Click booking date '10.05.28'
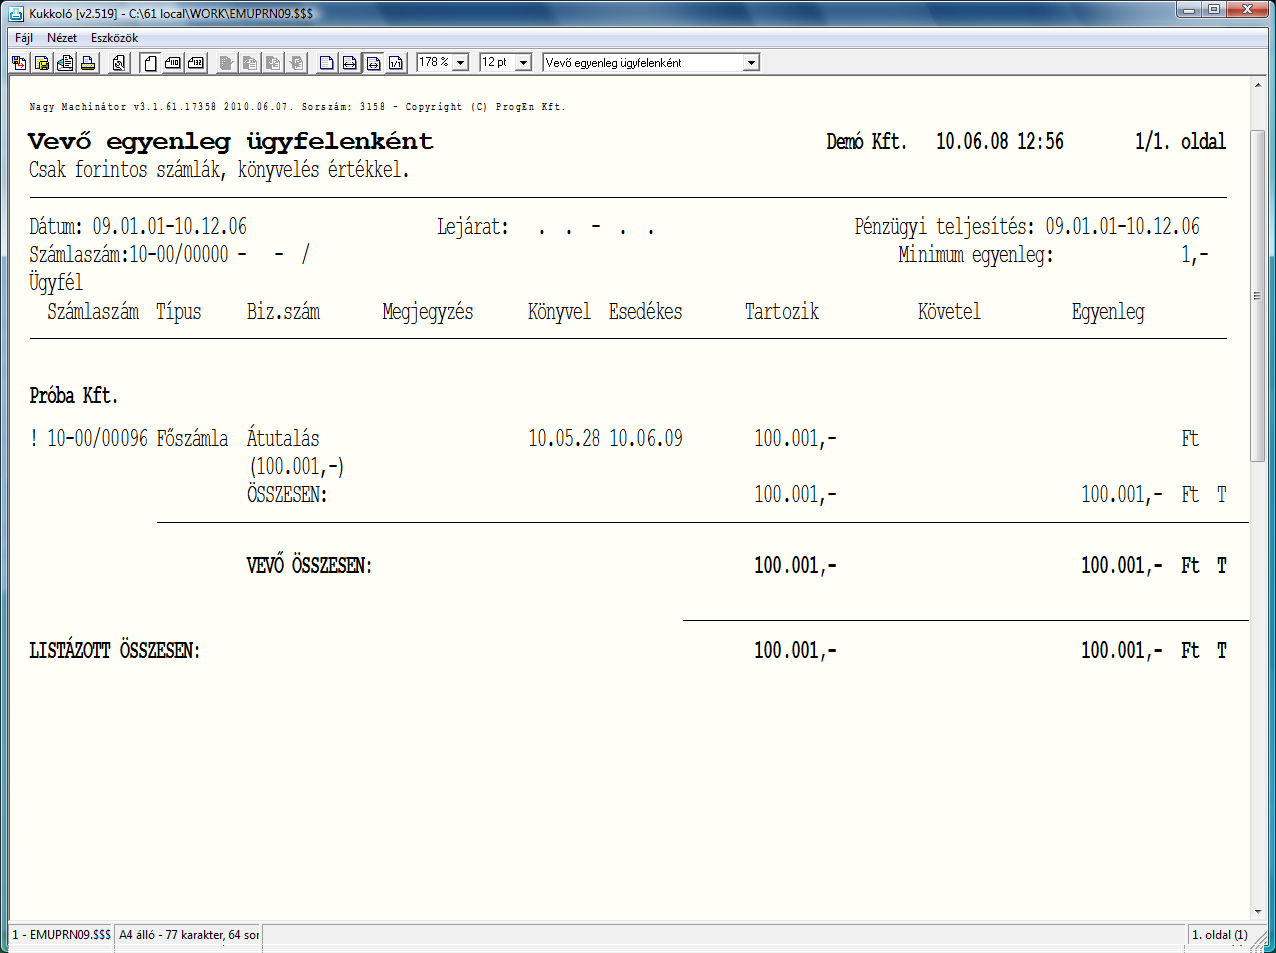1276x953 pixels. pos(564,438)
